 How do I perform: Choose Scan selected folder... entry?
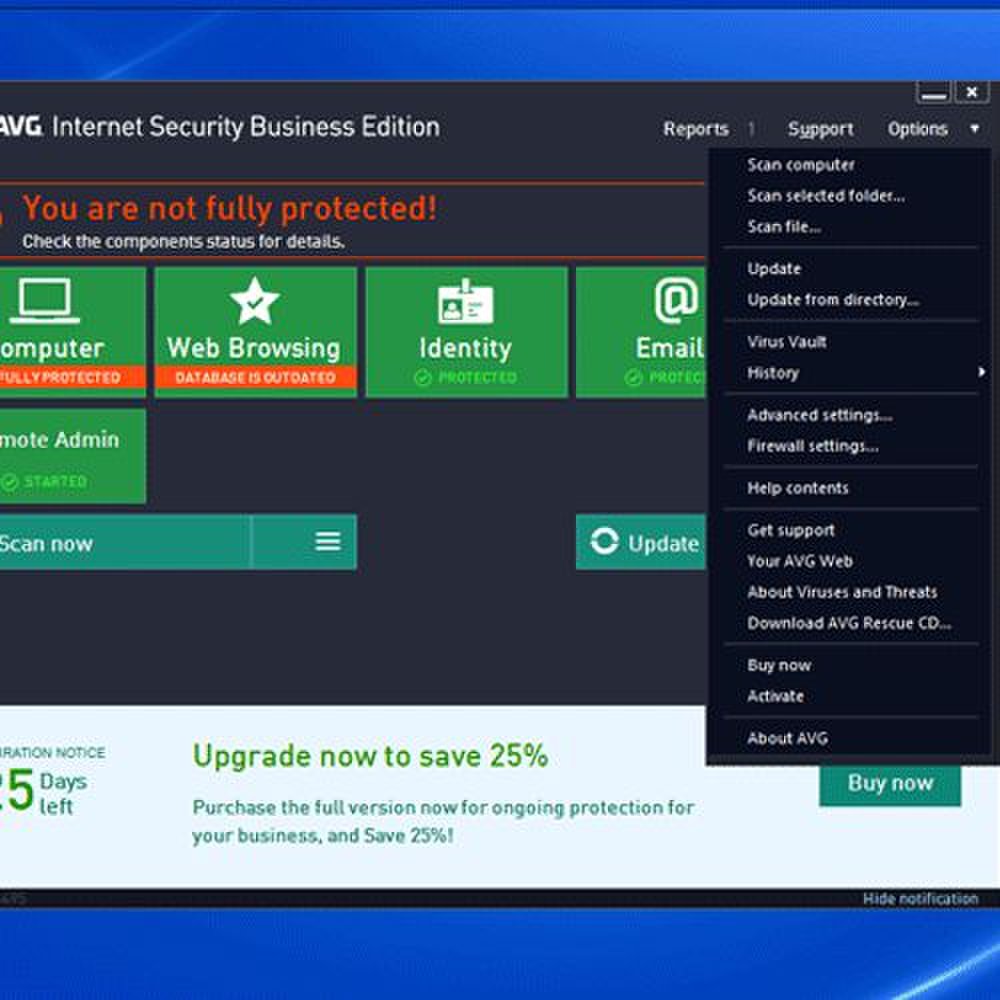pos(826,196)
